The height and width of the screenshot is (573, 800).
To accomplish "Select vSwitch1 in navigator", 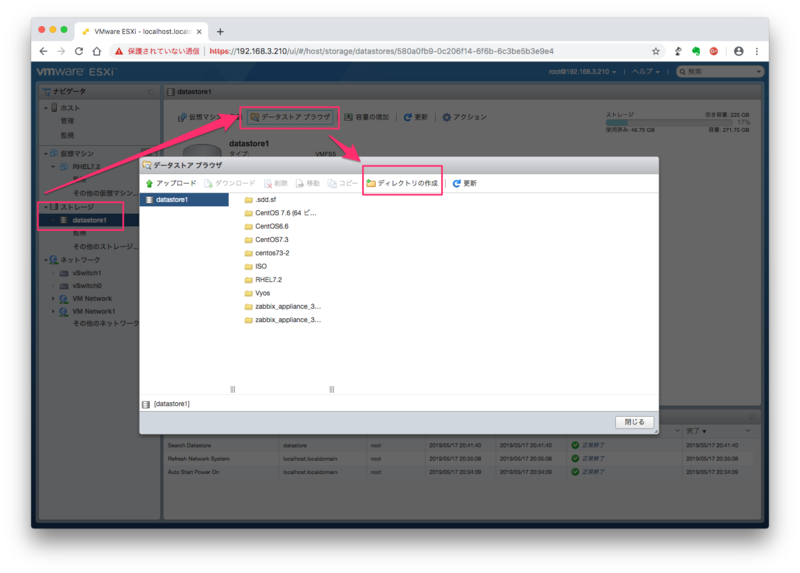I will [x=81, y=273].
